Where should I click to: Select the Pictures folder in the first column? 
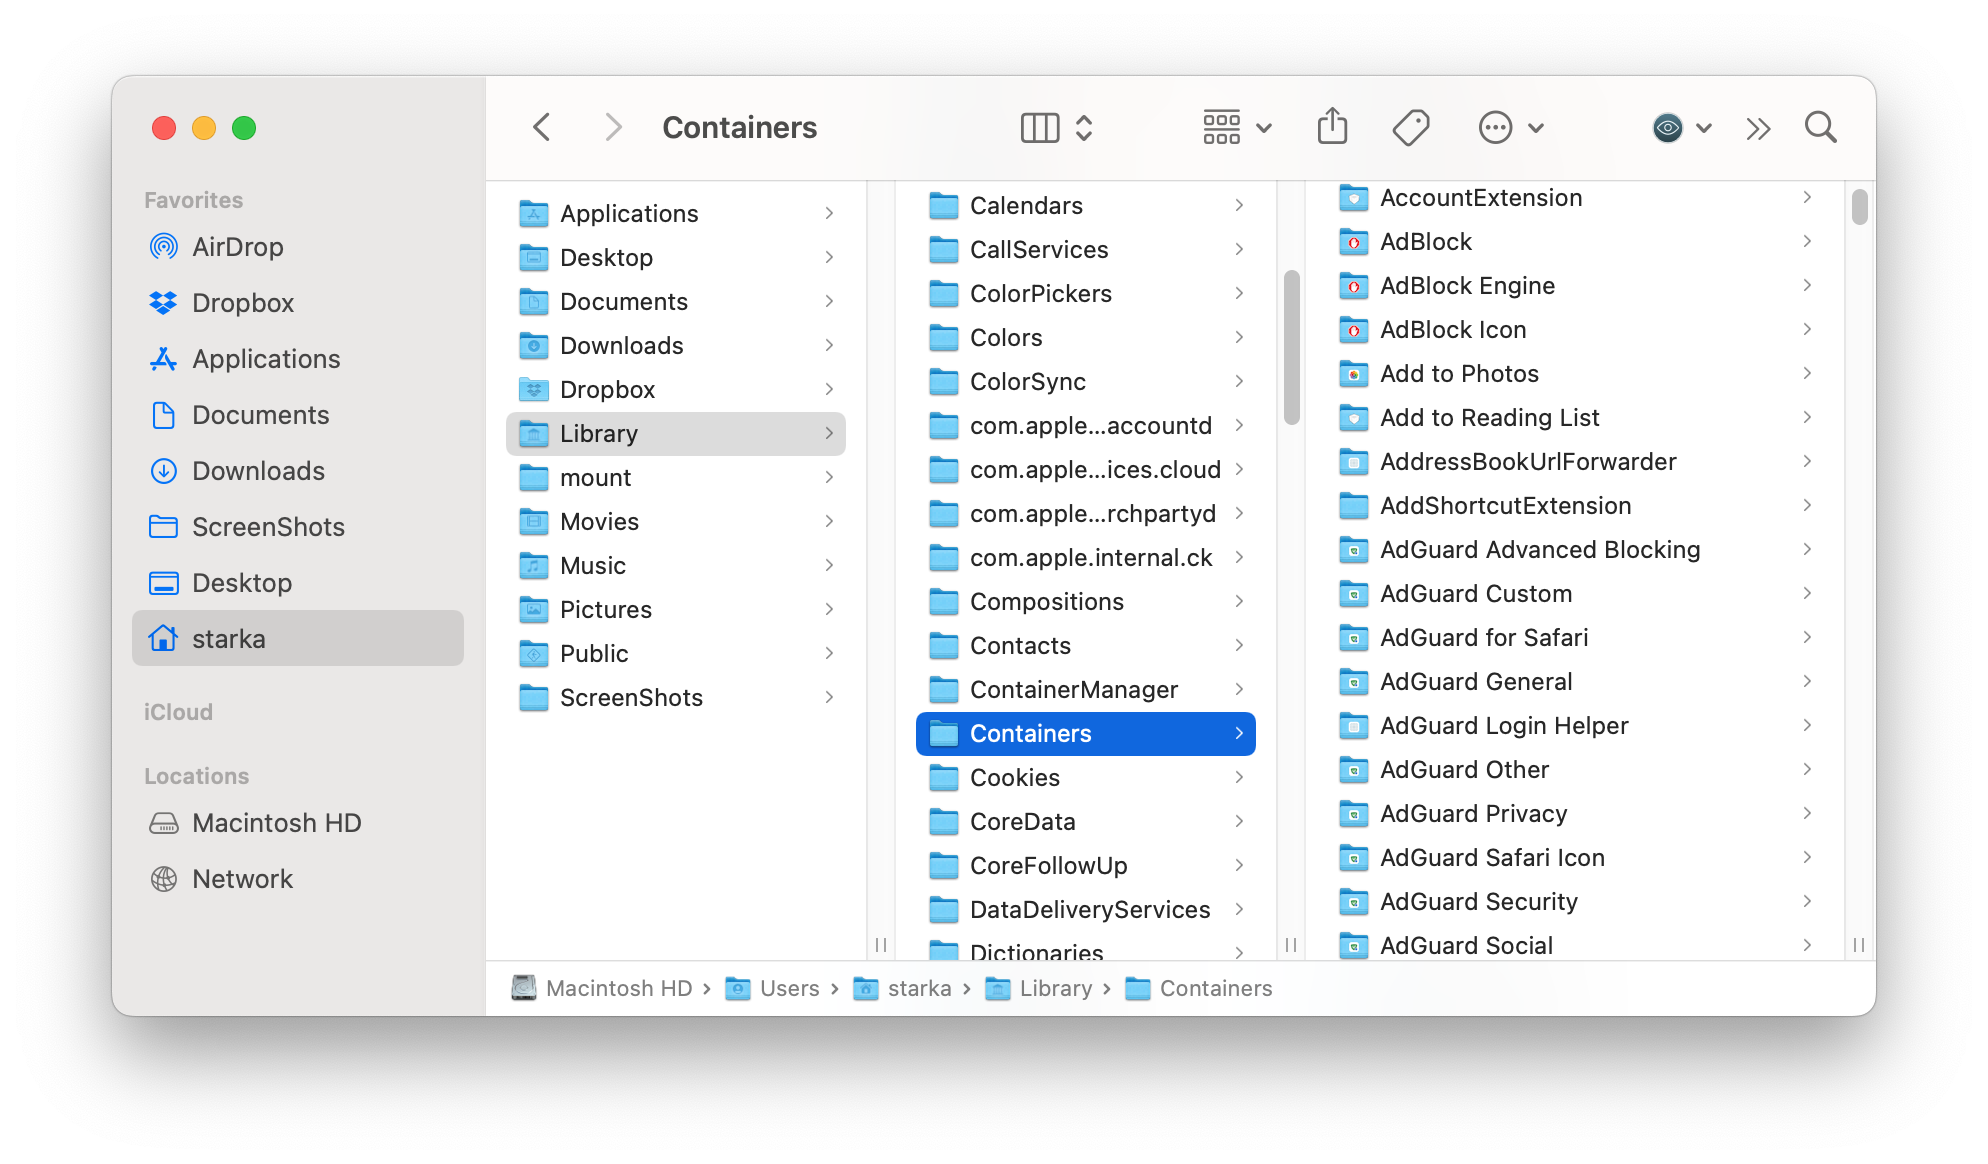tap(676, 610)
